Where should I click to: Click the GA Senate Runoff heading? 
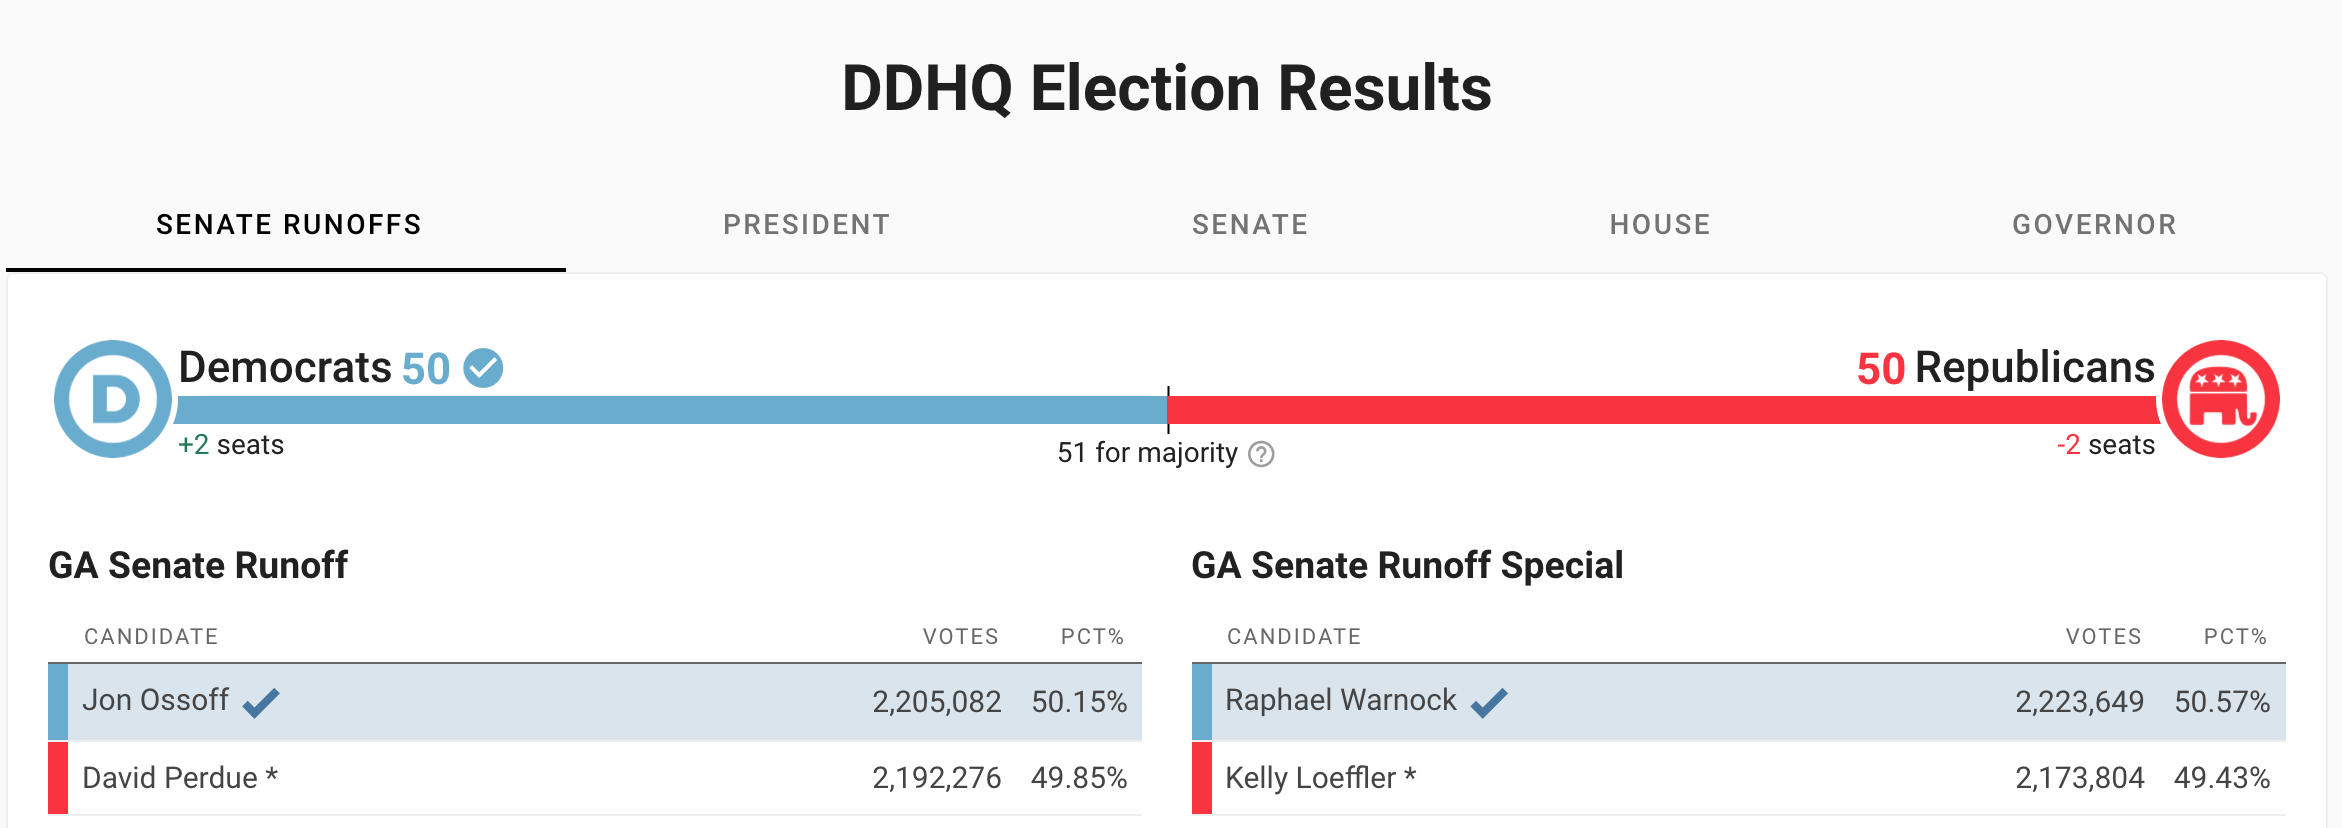coord(198,566)
